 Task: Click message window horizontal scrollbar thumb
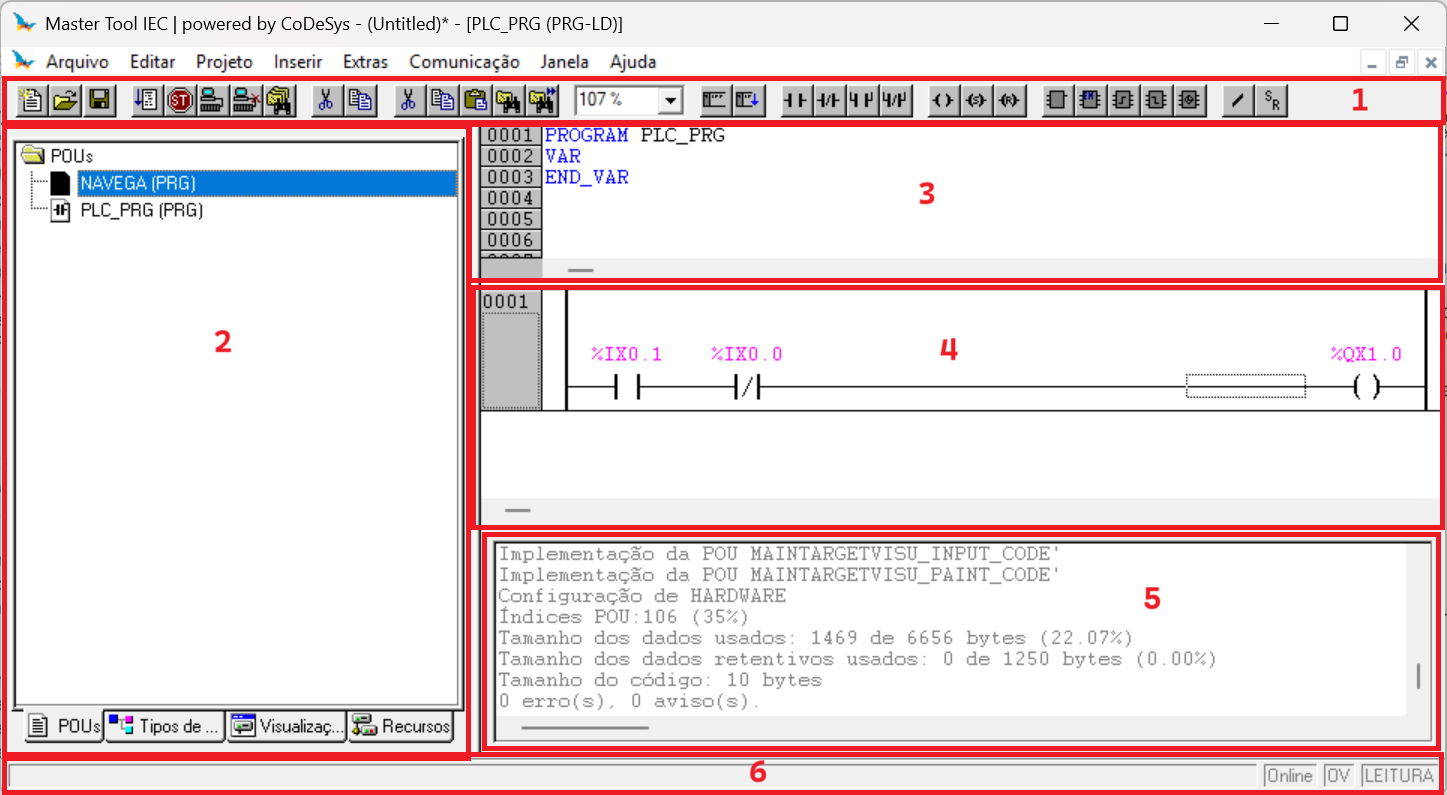585,727
